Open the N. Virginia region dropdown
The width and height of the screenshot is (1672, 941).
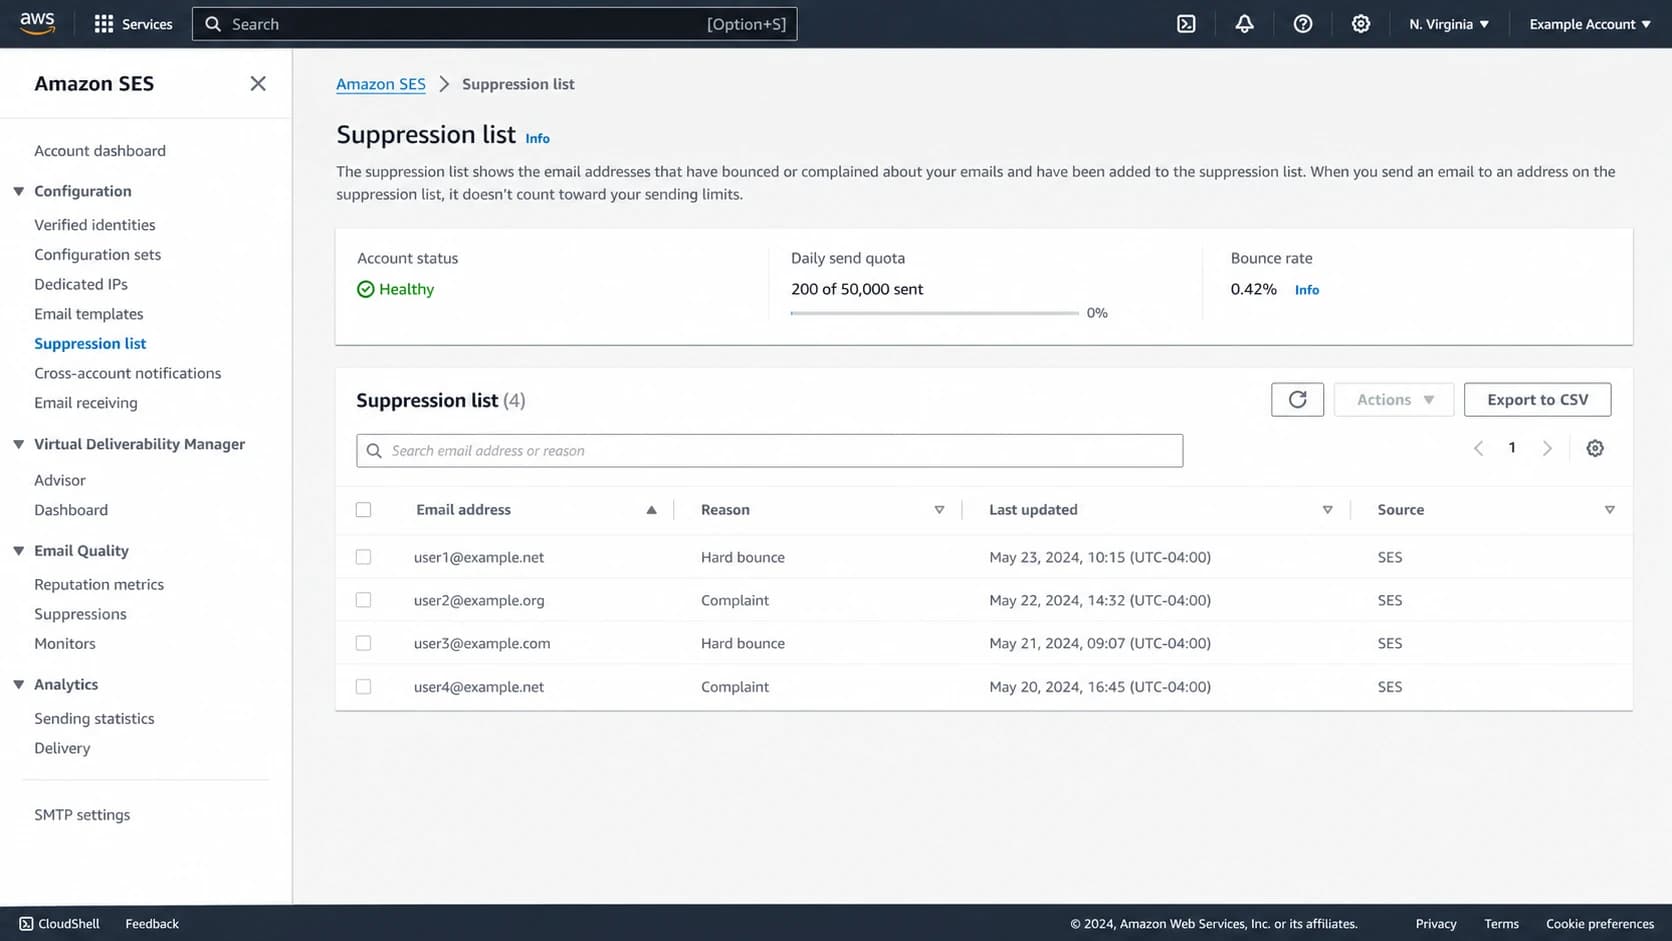coord(1449,24)
